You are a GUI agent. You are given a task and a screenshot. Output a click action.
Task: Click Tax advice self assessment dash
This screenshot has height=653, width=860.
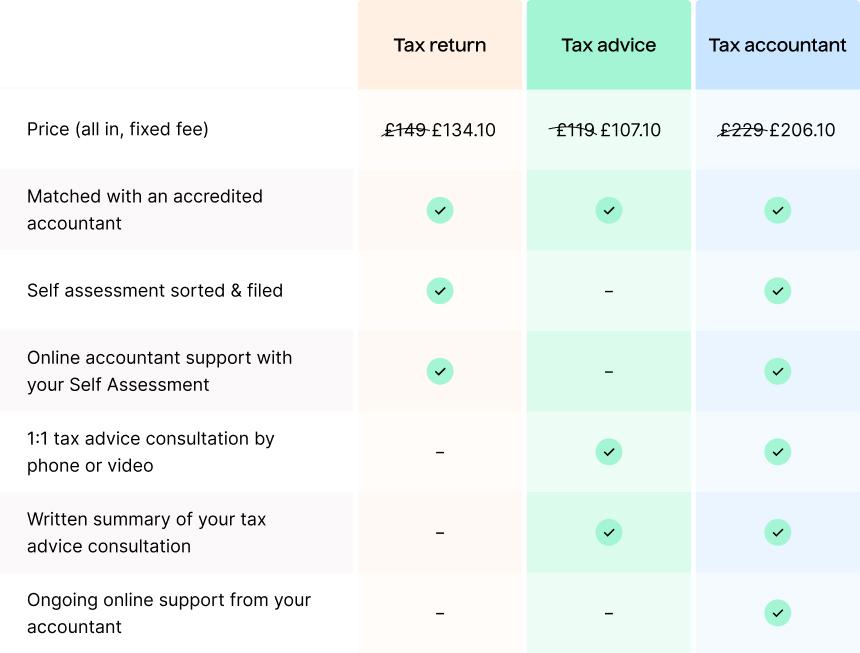[x=609, y=291]
